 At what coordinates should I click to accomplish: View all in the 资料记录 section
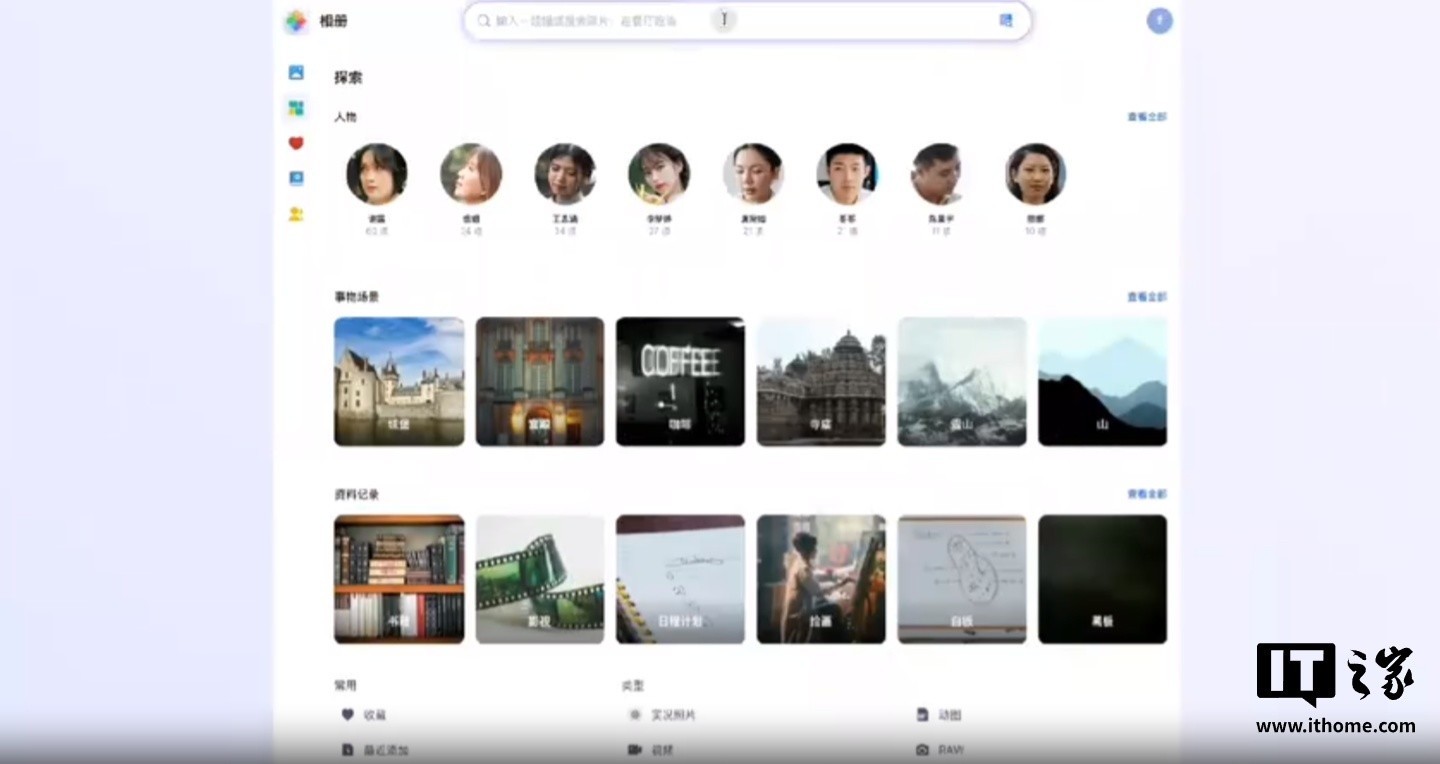point(1146,494)
